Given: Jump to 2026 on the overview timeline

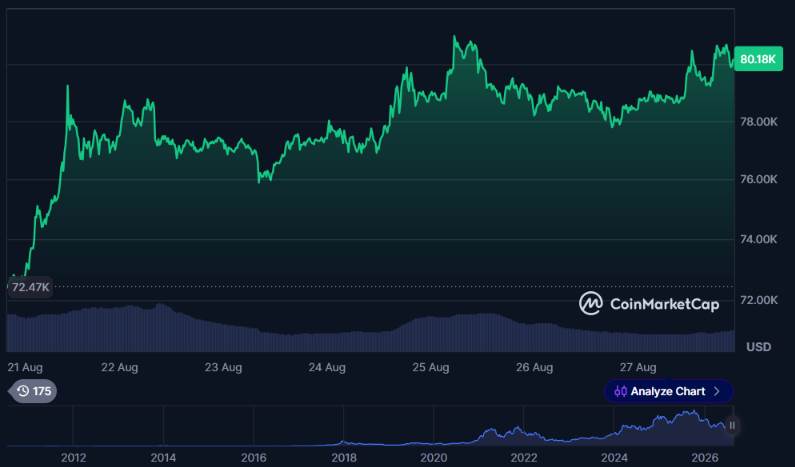Looking at the screenshot, I should (705, 458).
